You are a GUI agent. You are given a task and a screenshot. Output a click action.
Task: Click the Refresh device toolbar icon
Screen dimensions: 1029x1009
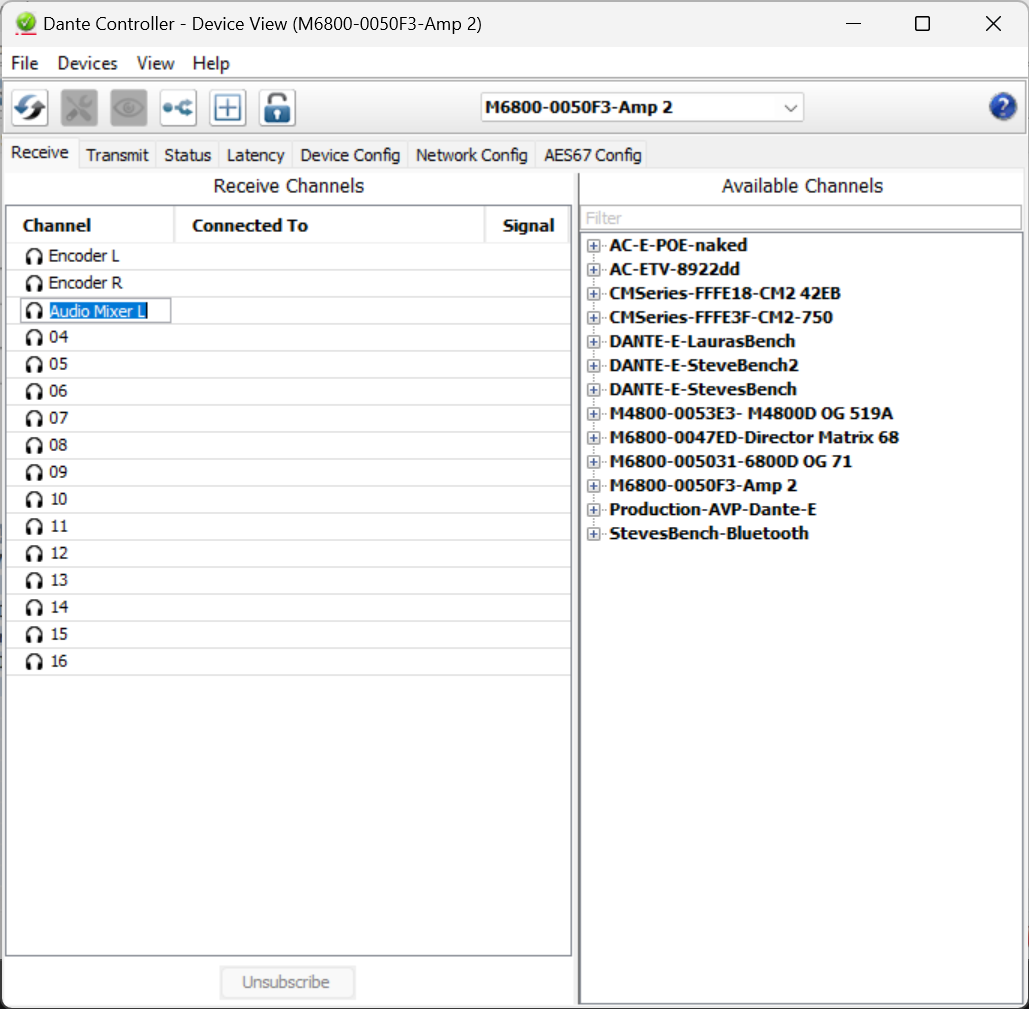pos(30,108)
